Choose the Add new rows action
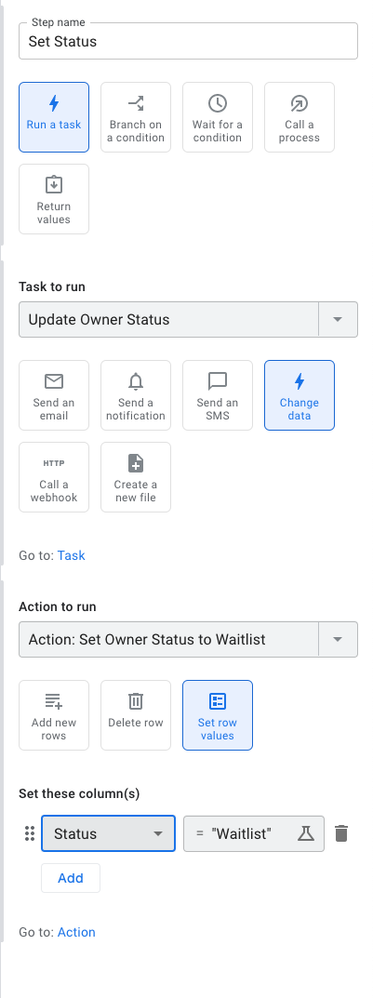 [54, 715]
